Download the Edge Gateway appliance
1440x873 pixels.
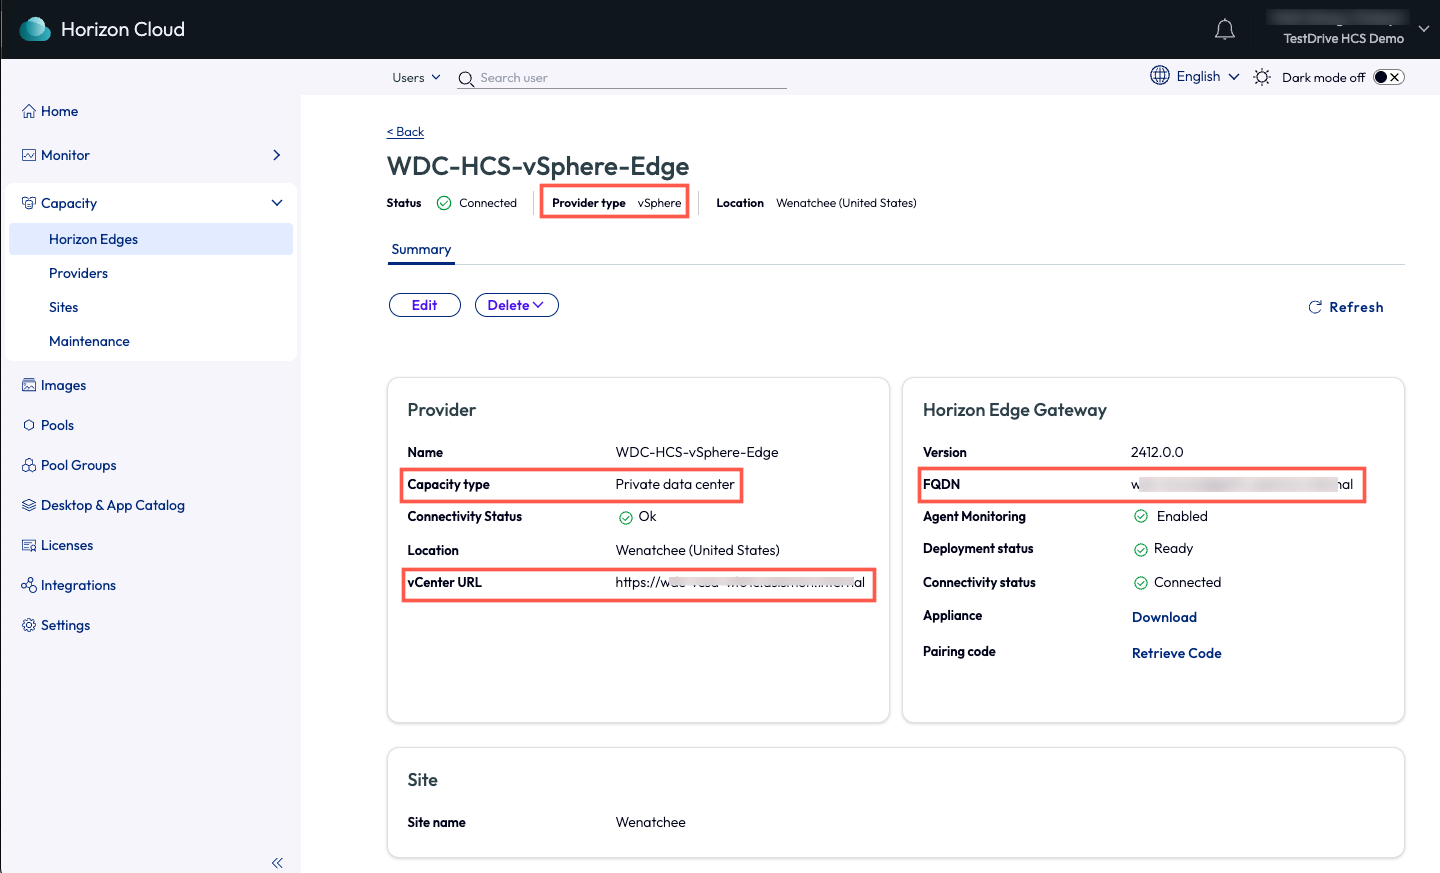(x=1164, y=617)
